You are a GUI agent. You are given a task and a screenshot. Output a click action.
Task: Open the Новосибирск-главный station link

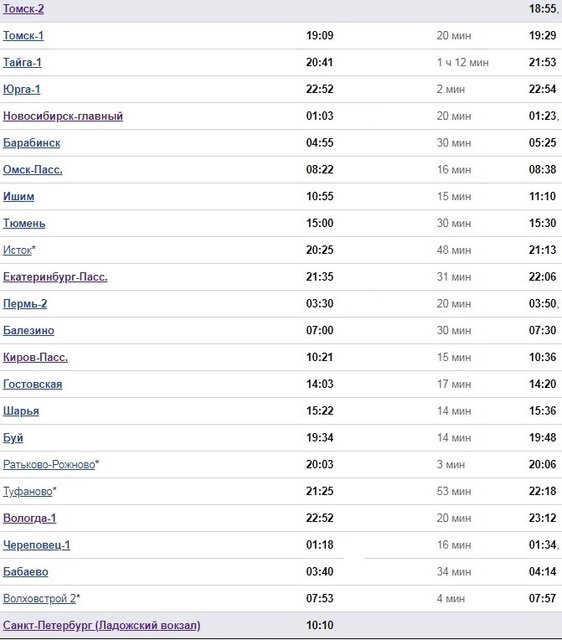tap(63, 116)
